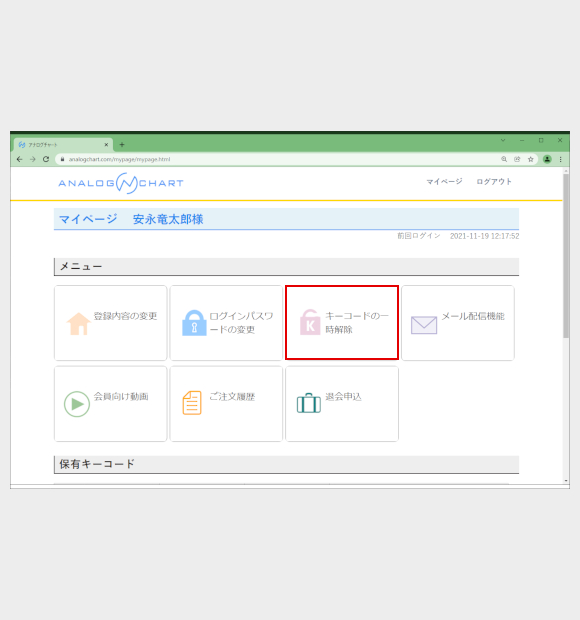This screenshot has width=580, height=620.
Task: Click the analogchart.com address bar
Action: (x=277, y=159)
